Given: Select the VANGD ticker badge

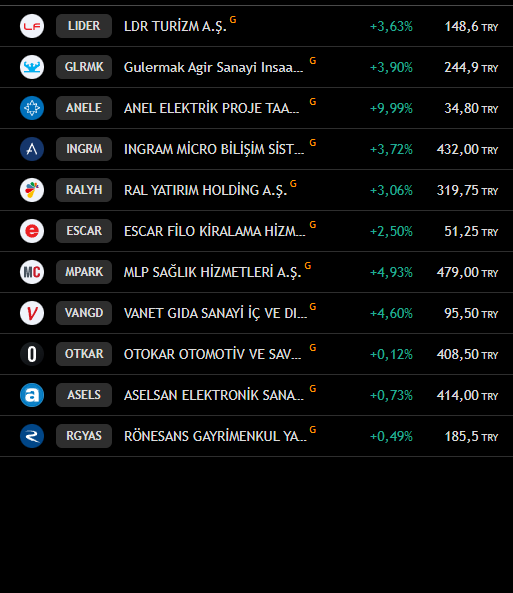Looking at the screenshot, I should coord(84,313).
